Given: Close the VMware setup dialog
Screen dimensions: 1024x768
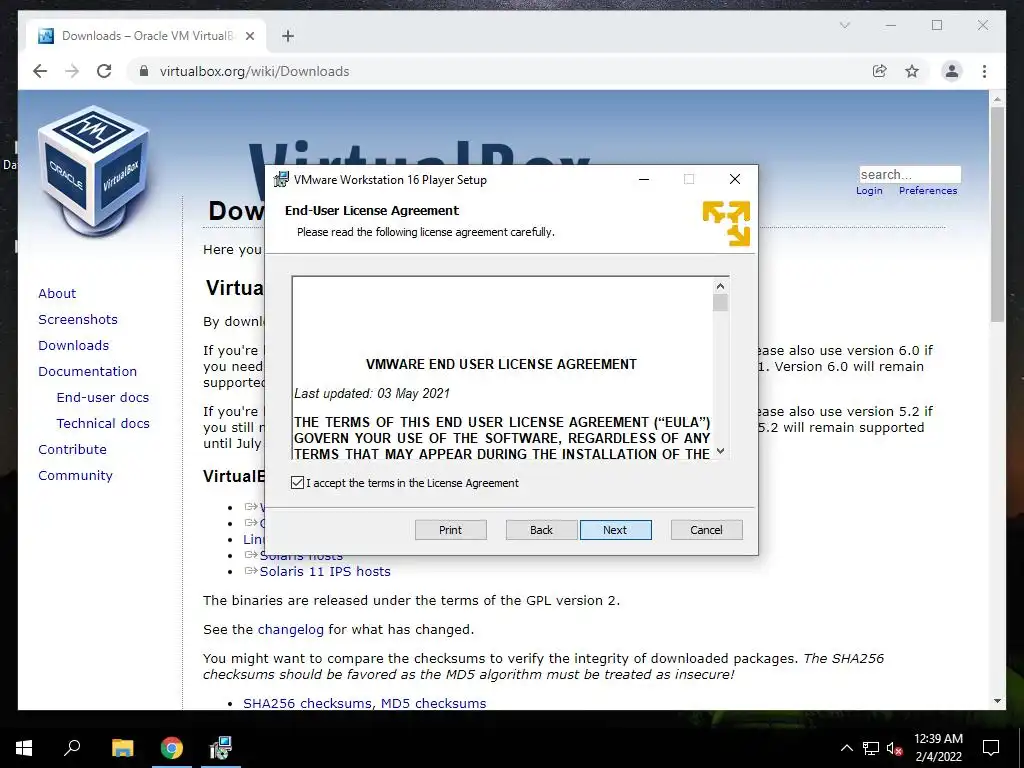Looking at the screenshot, I should (735, 179).
